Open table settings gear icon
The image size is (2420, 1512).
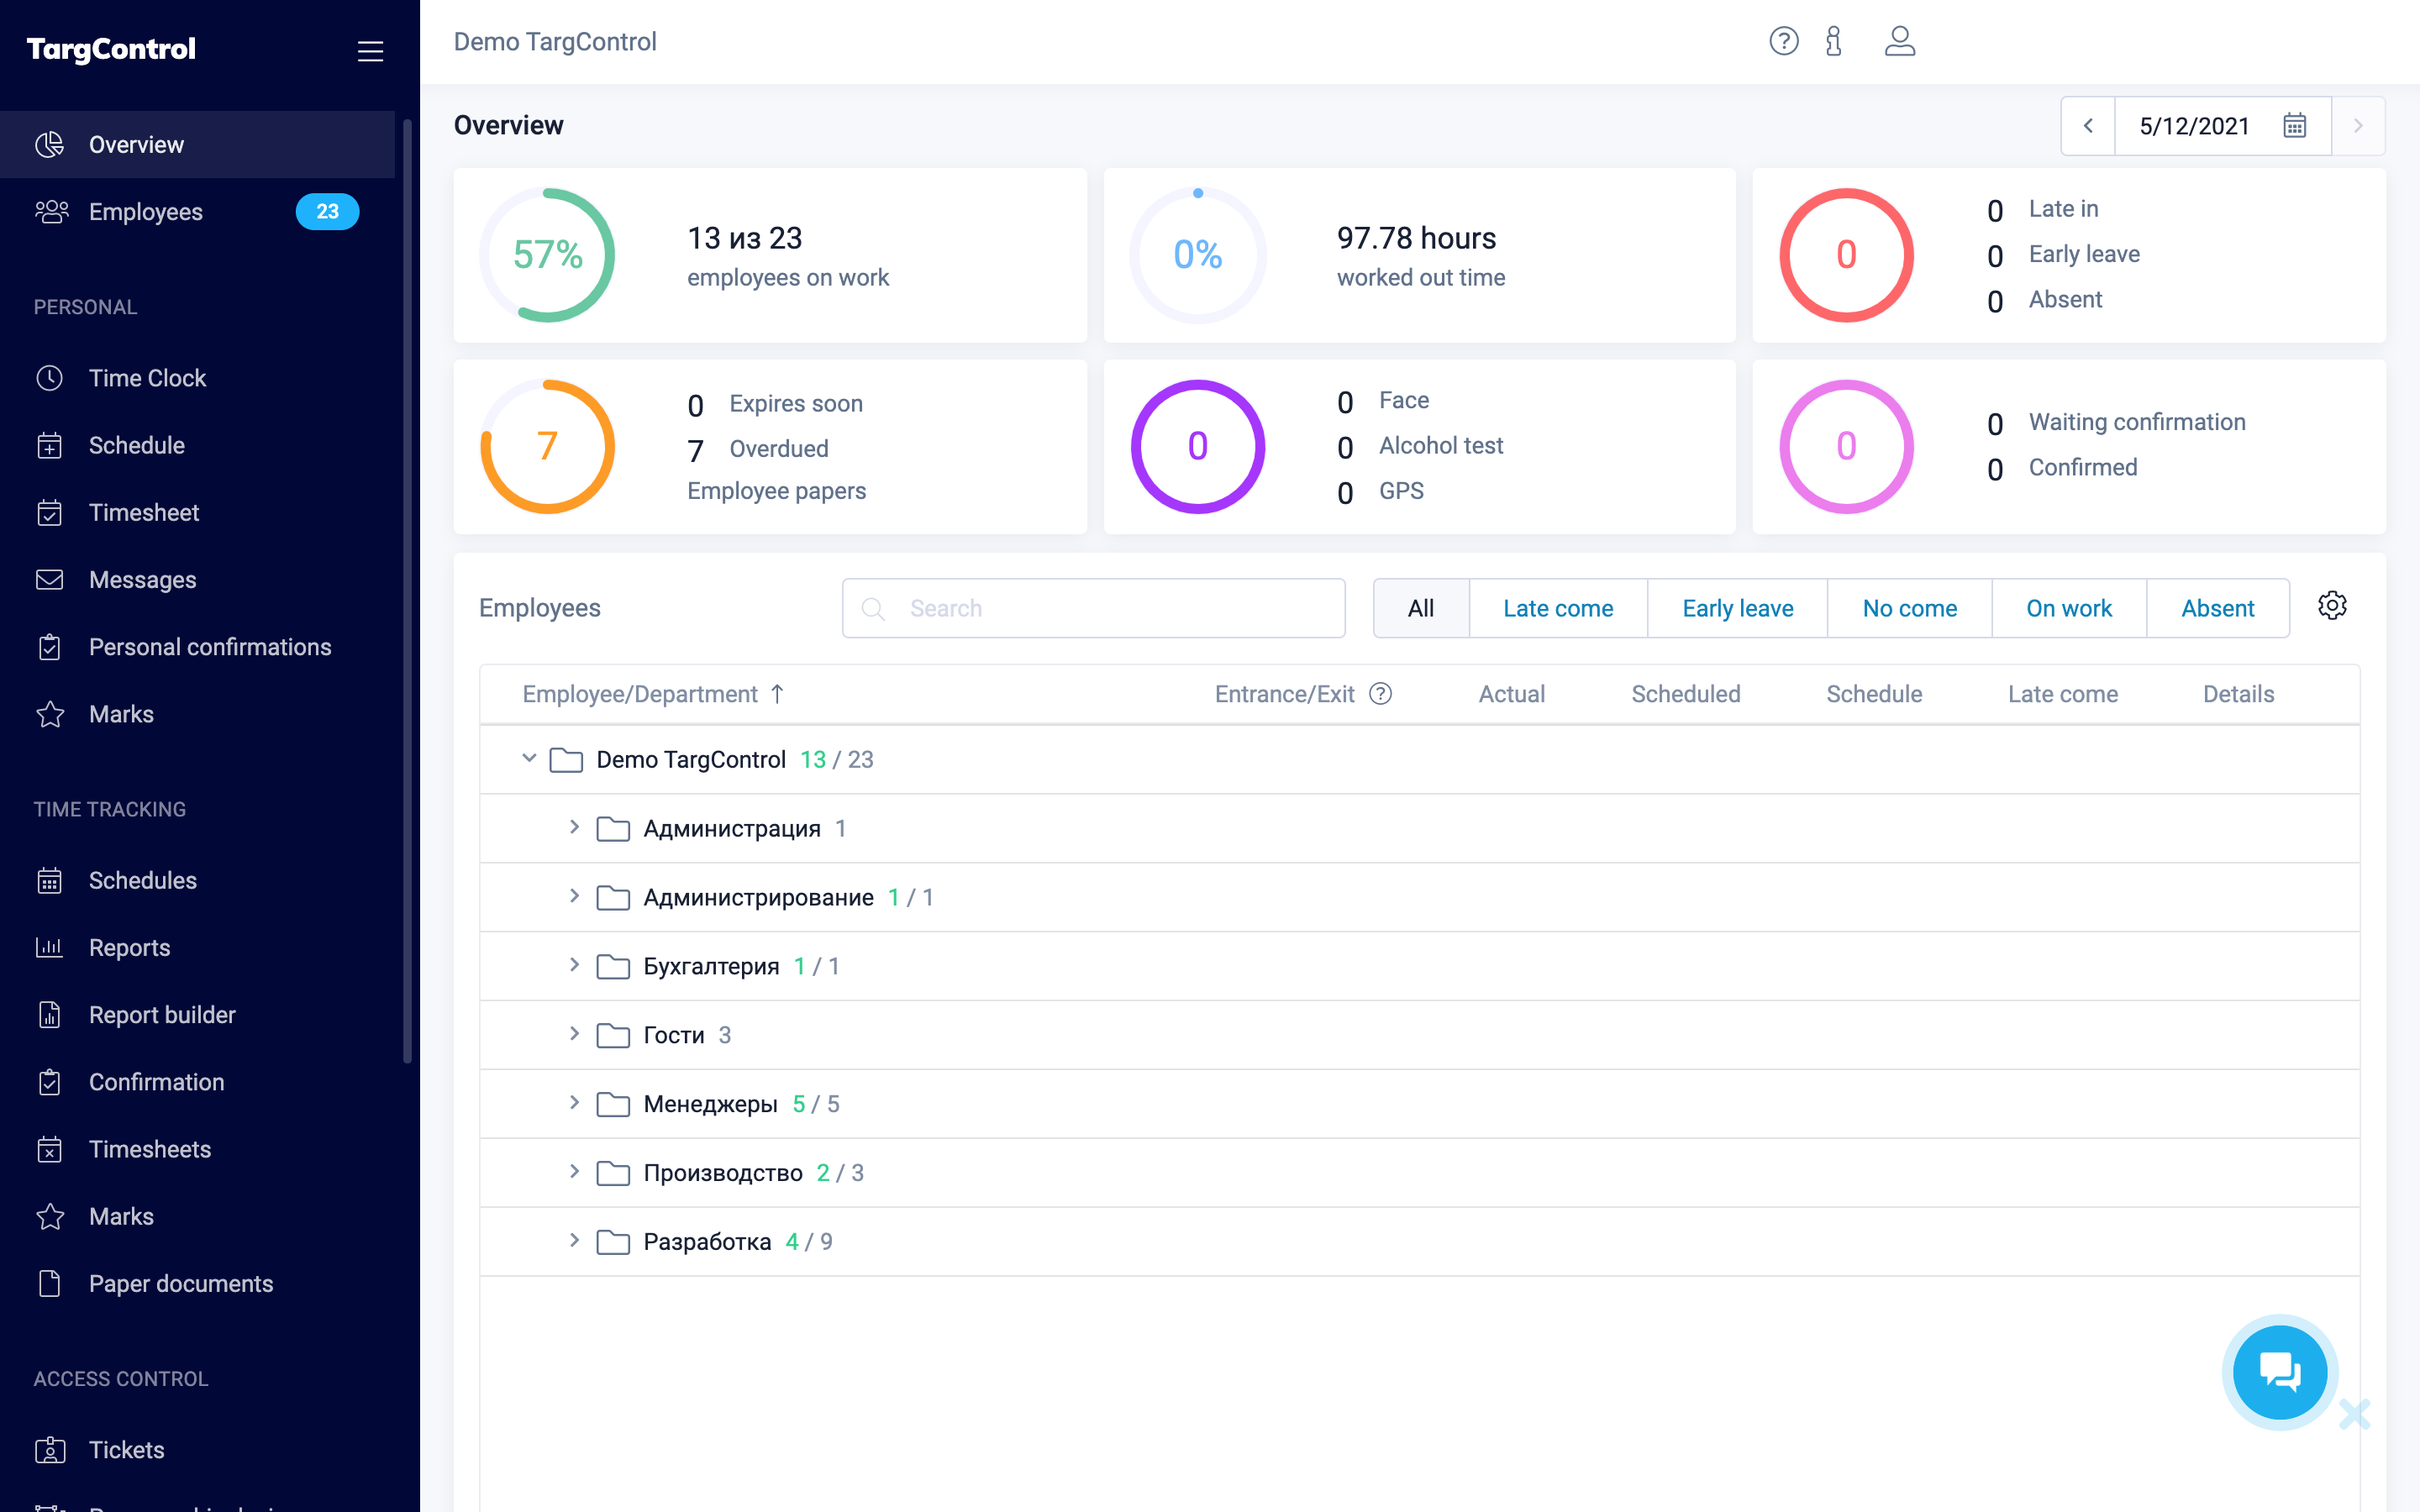(x=2332, y=606)
